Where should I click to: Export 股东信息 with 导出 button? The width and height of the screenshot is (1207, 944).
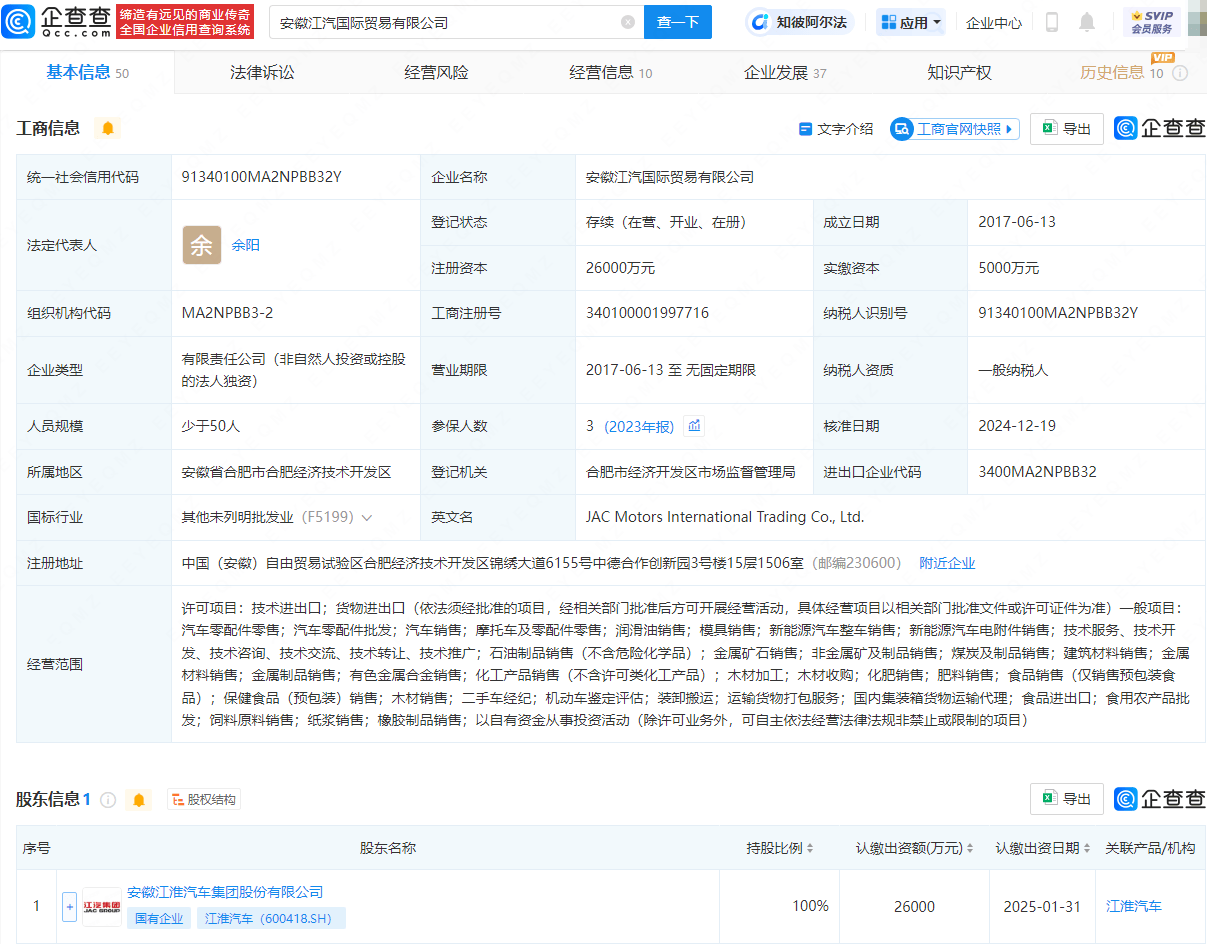1067,799
